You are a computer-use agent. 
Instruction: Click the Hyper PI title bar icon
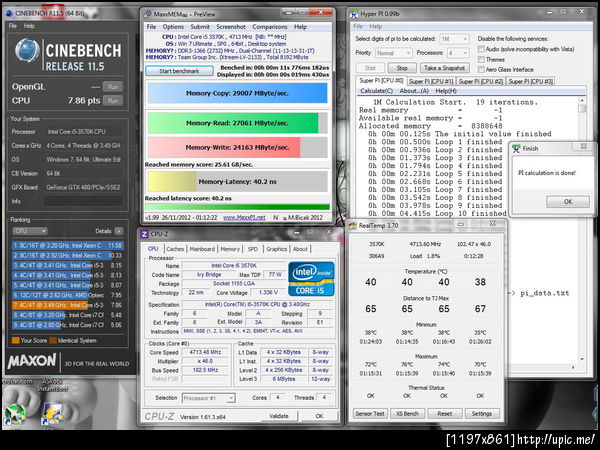pyautogui.click(x=354, y=14)
